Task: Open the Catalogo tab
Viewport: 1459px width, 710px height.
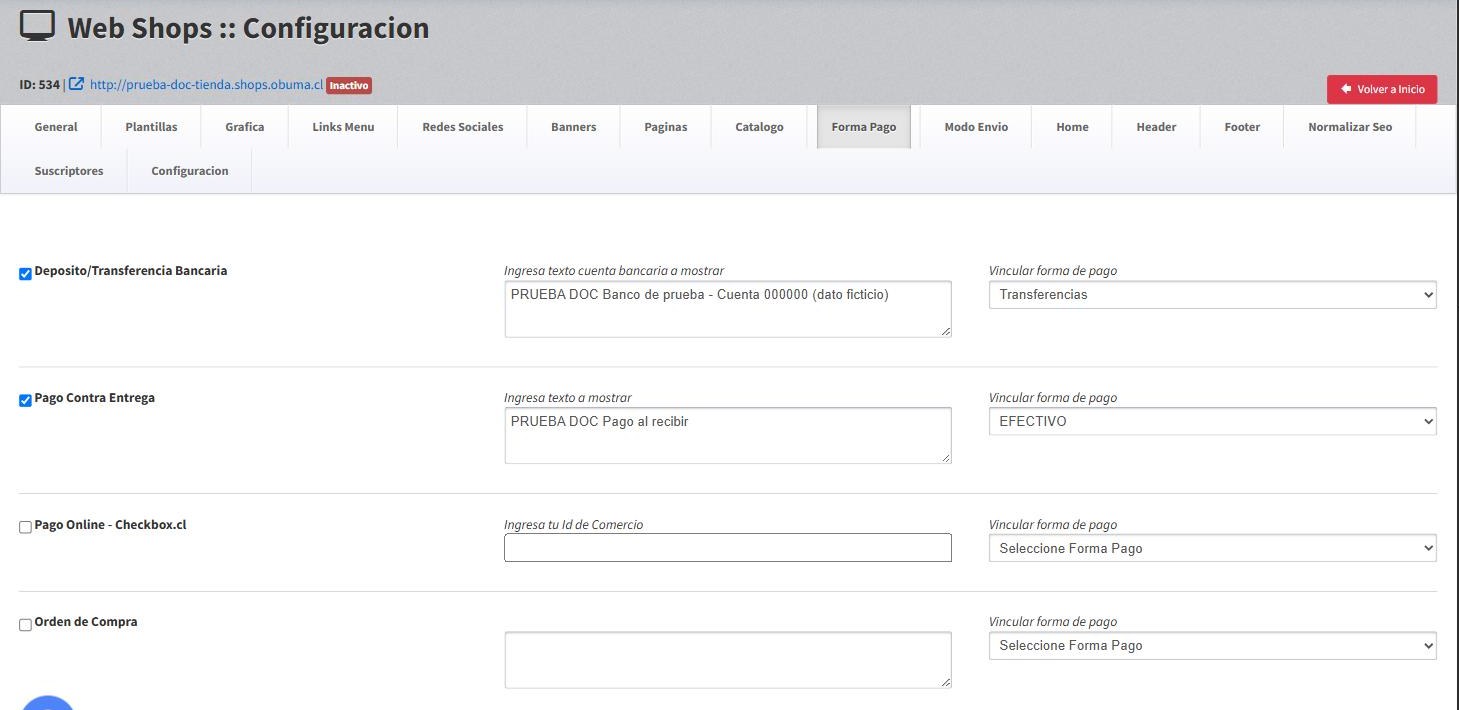Action: click(x=759, y=127)
